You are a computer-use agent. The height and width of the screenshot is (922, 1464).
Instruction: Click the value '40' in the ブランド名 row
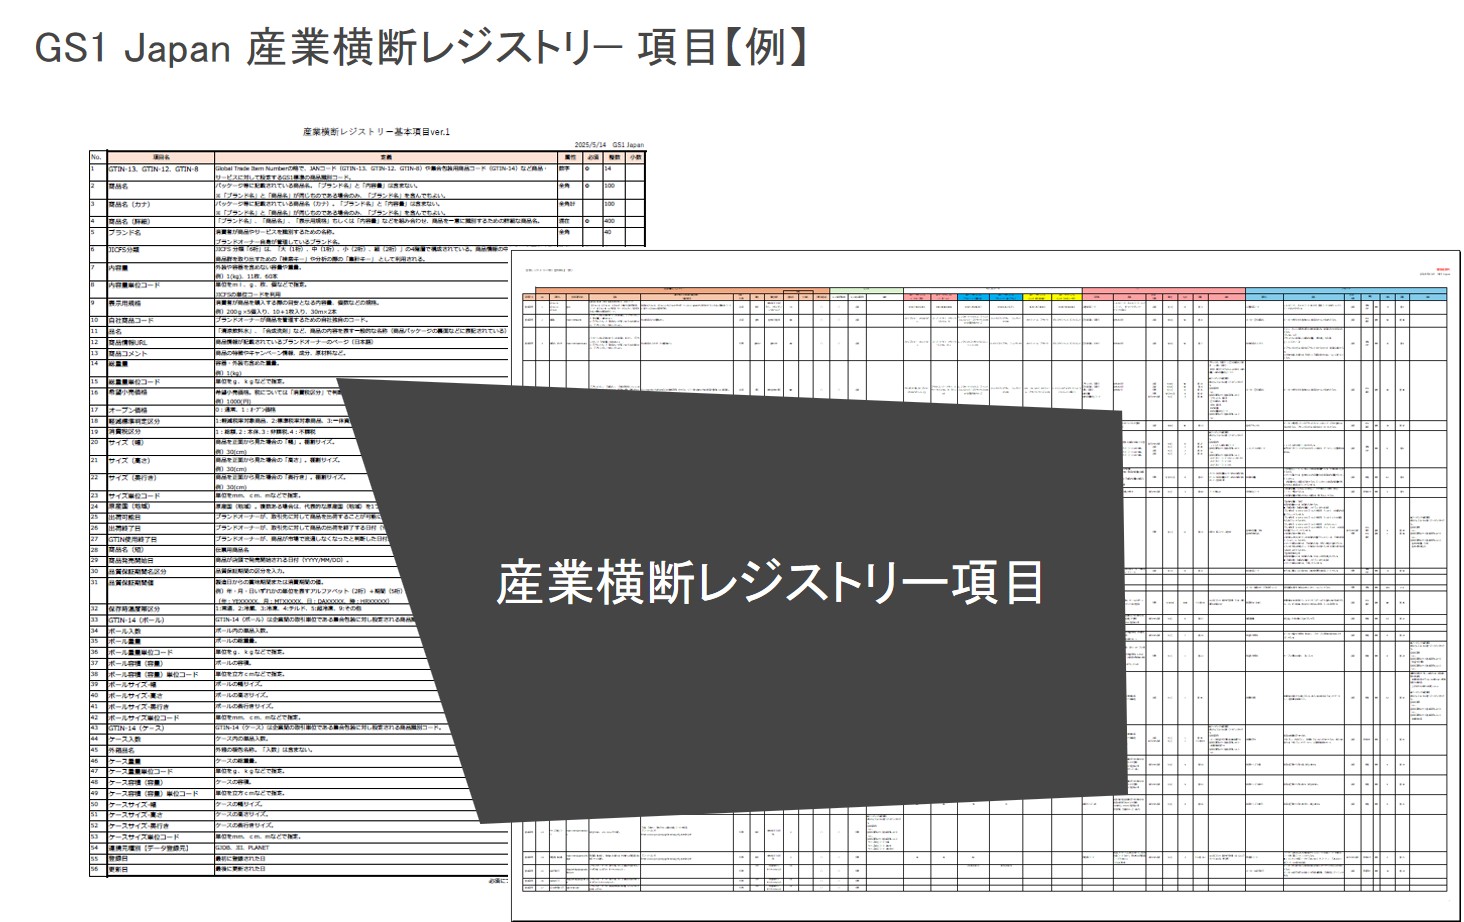point(607,232)
